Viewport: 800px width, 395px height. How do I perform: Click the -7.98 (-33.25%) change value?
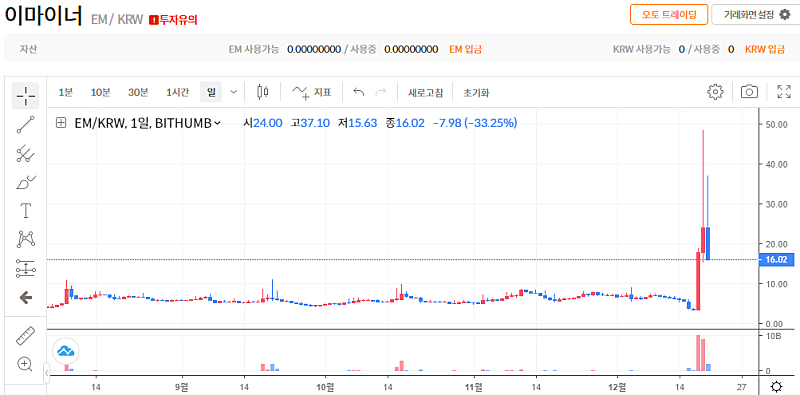474,123
